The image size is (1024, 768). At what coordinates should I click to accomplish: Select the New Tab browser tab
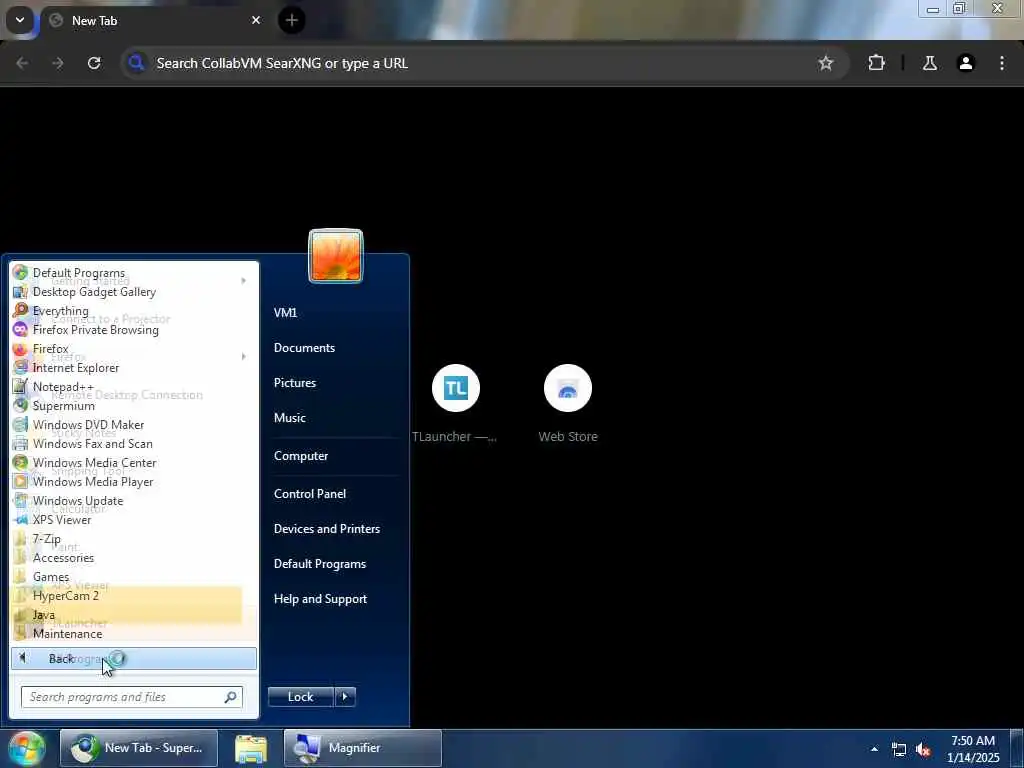pyautogui.click(x=155, y=21)
